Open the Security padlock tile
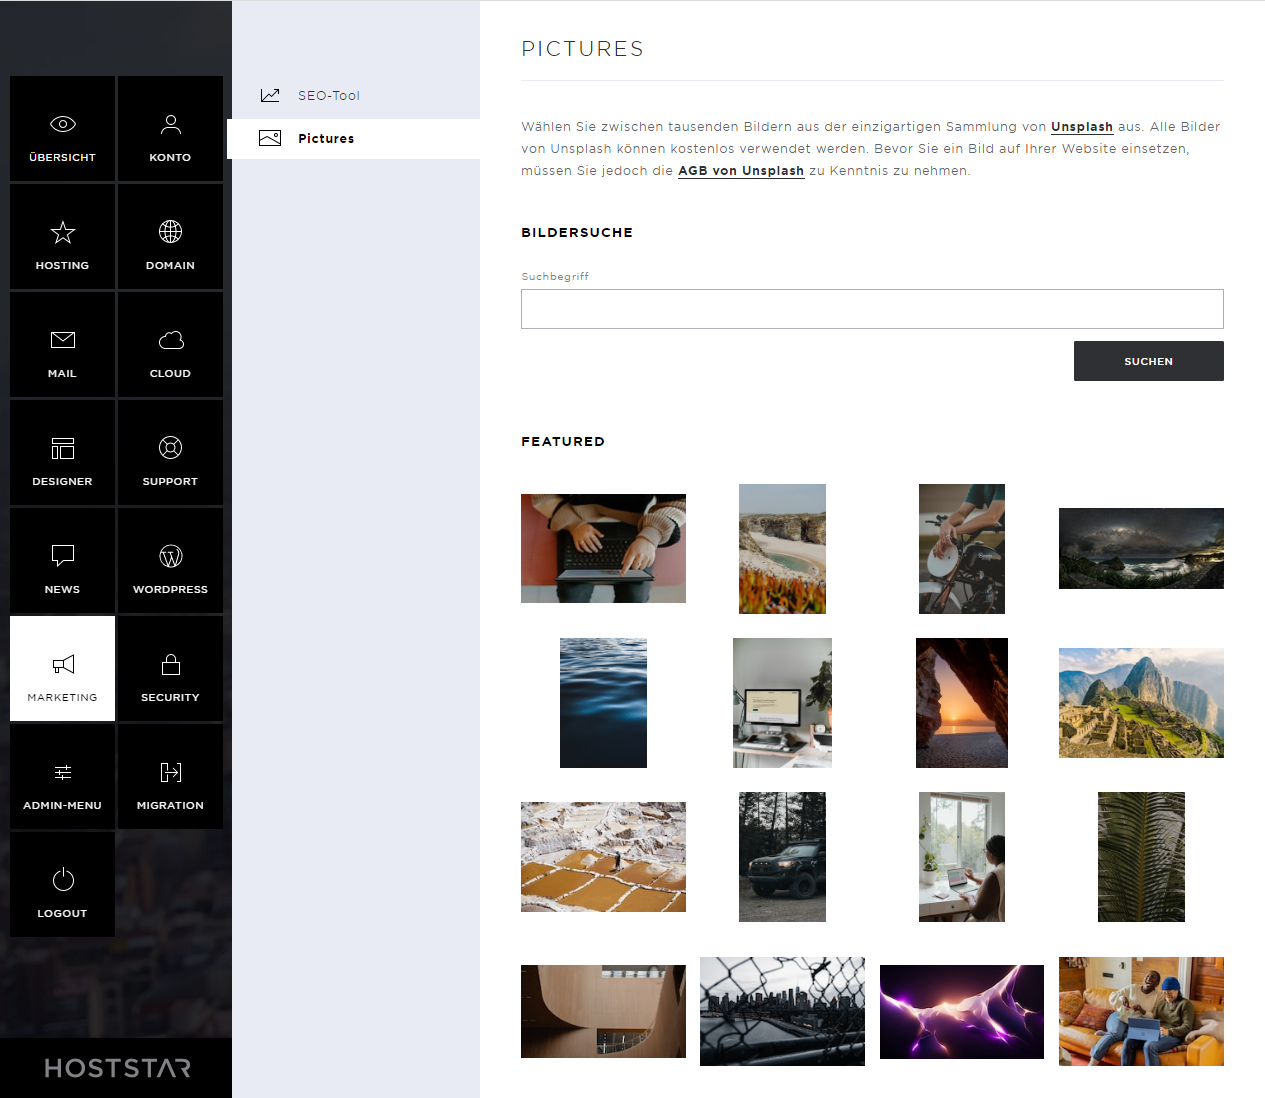 (170, 669)
